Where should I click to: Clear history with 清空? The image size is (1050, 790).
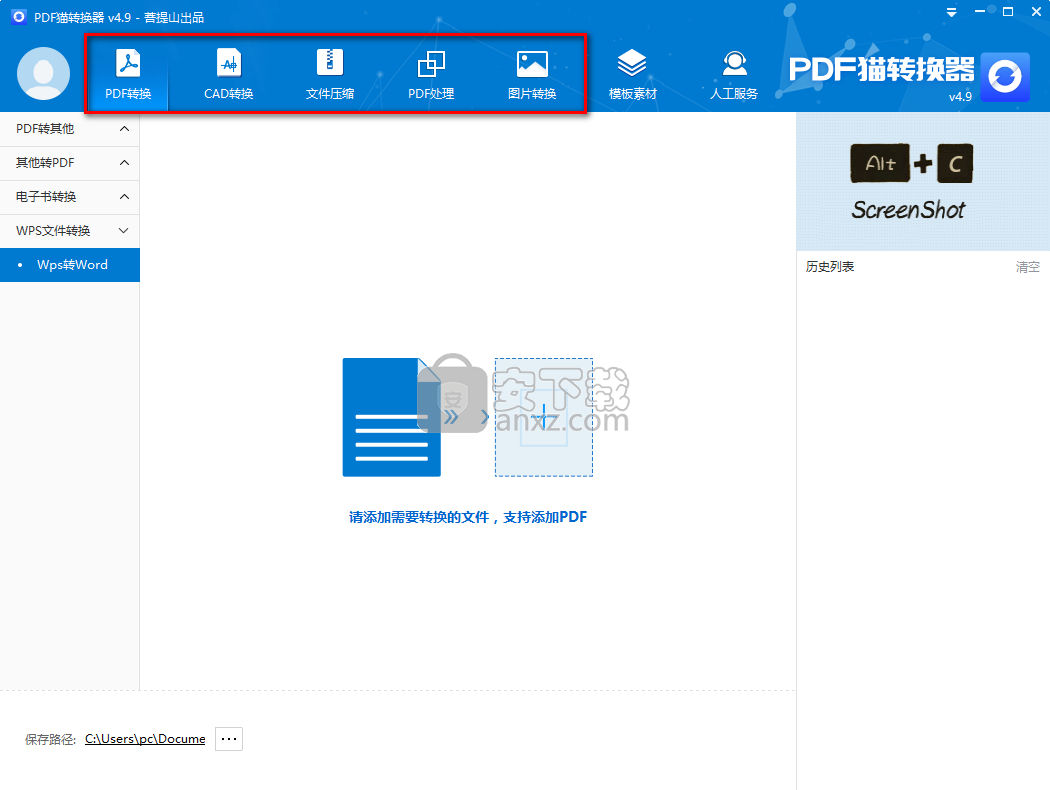click(1027, 266)
